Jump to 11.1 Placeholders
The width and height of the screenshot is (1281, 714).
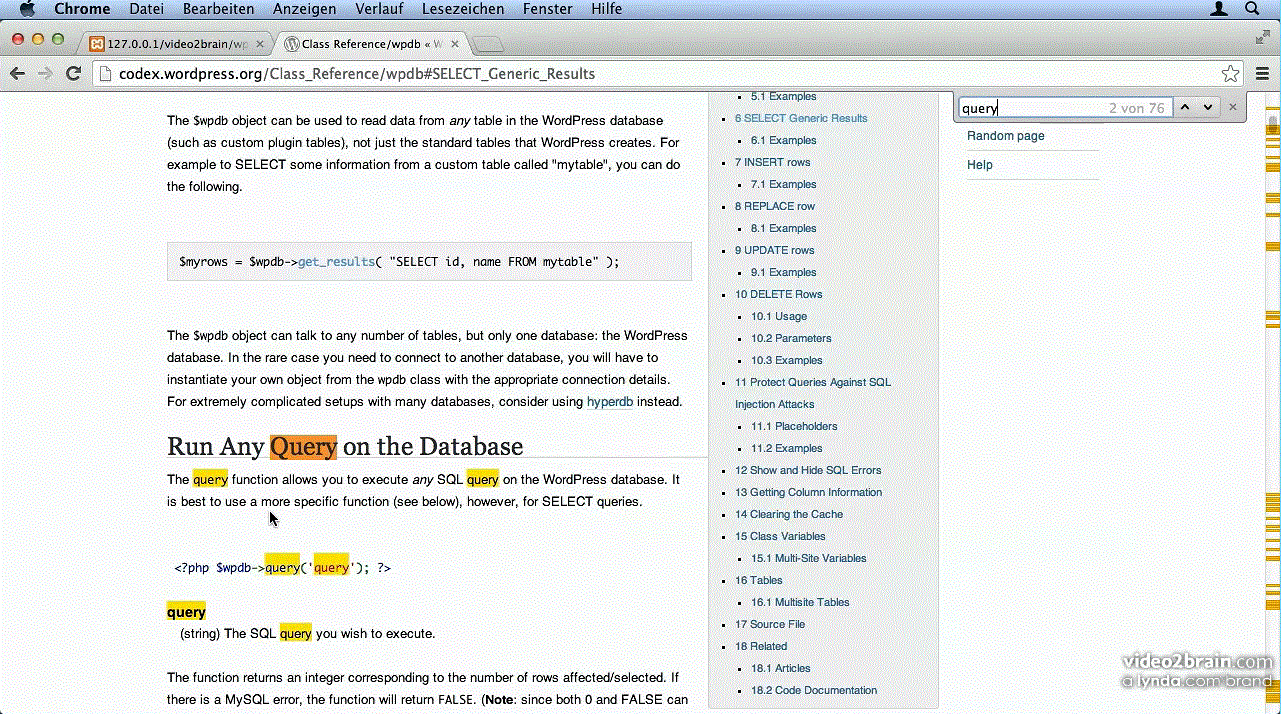794,426
